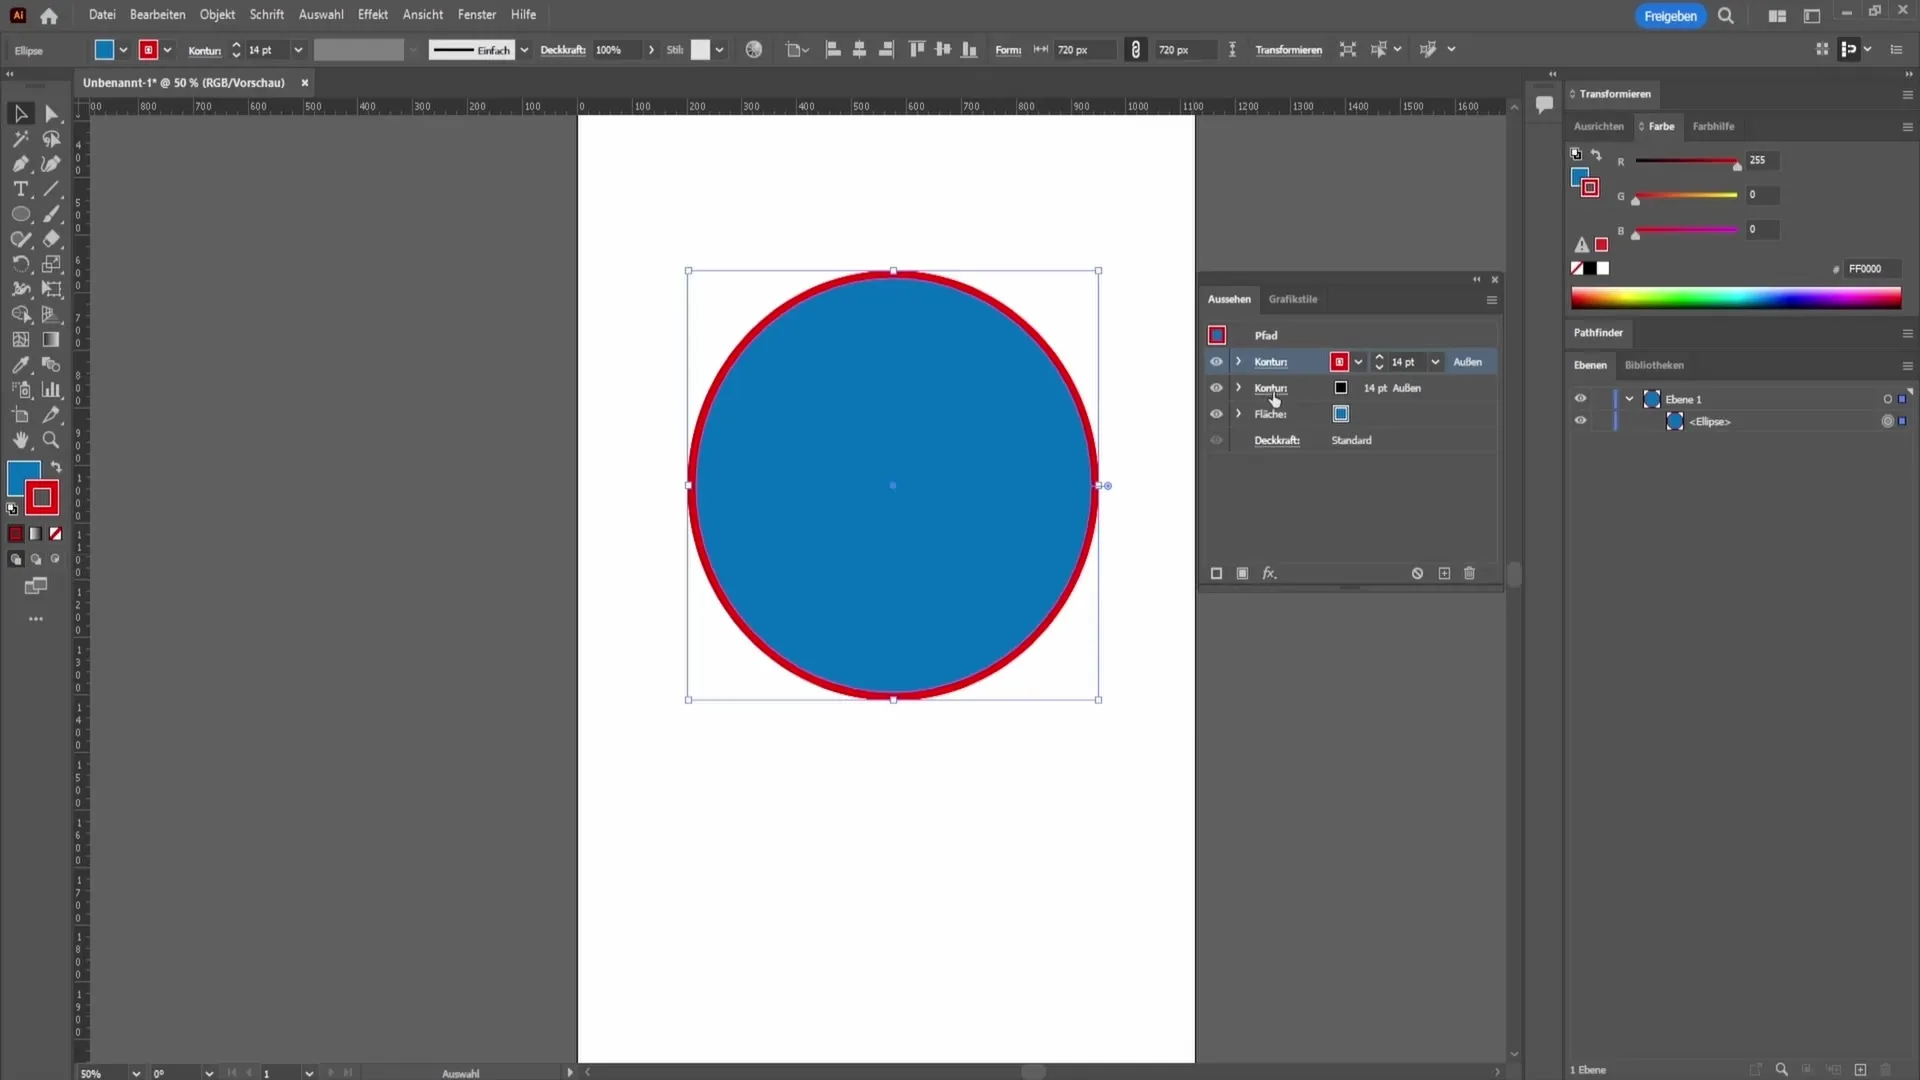Add new stroke in Aussehen panel
The image size is (1920, 1080).
point(1216,573)
